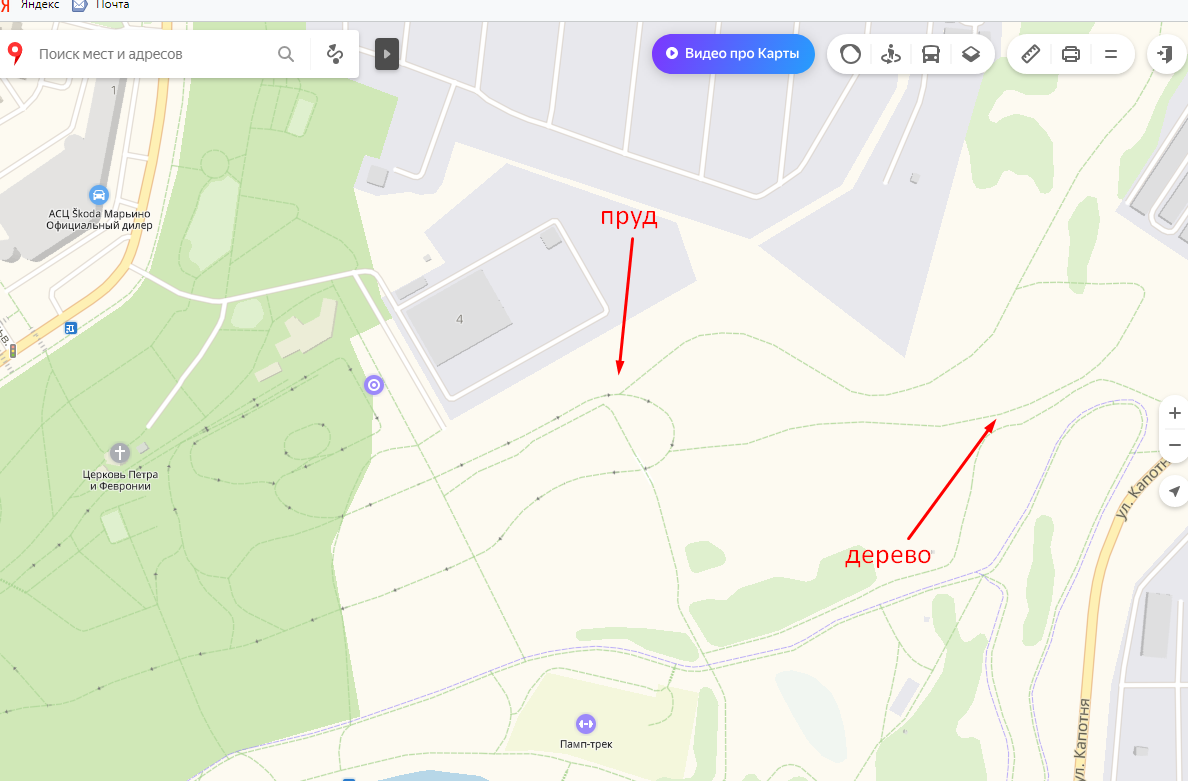This screenshot has height=781, width=1188.
Task: Select the Церковь Петра и Февронии marker
Action: pyautogui.click(x=120, y=453)
